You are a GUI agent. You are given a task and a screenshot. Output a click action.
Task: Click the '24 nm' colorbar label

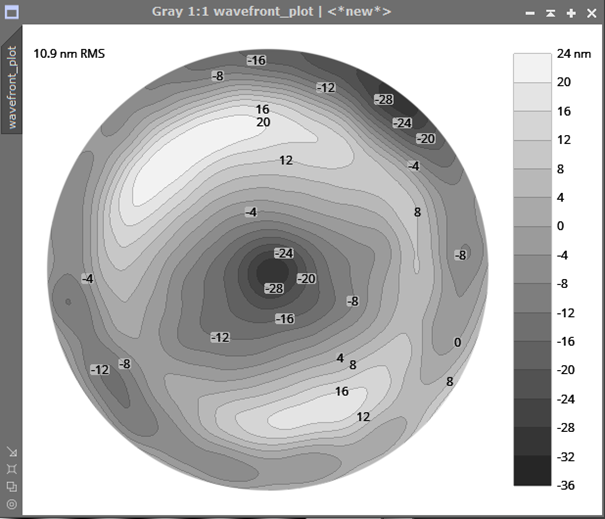point(574,54)
